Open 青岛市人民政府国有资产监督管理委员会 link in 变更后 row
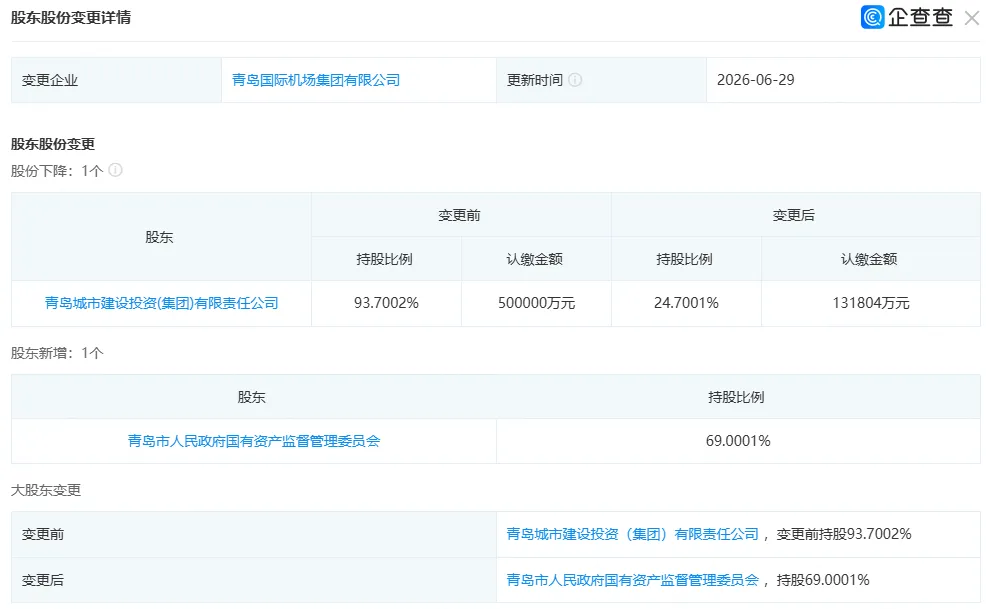Image resolution: width=986 pixels, height=609 pixels. click(x=632, y=580)
